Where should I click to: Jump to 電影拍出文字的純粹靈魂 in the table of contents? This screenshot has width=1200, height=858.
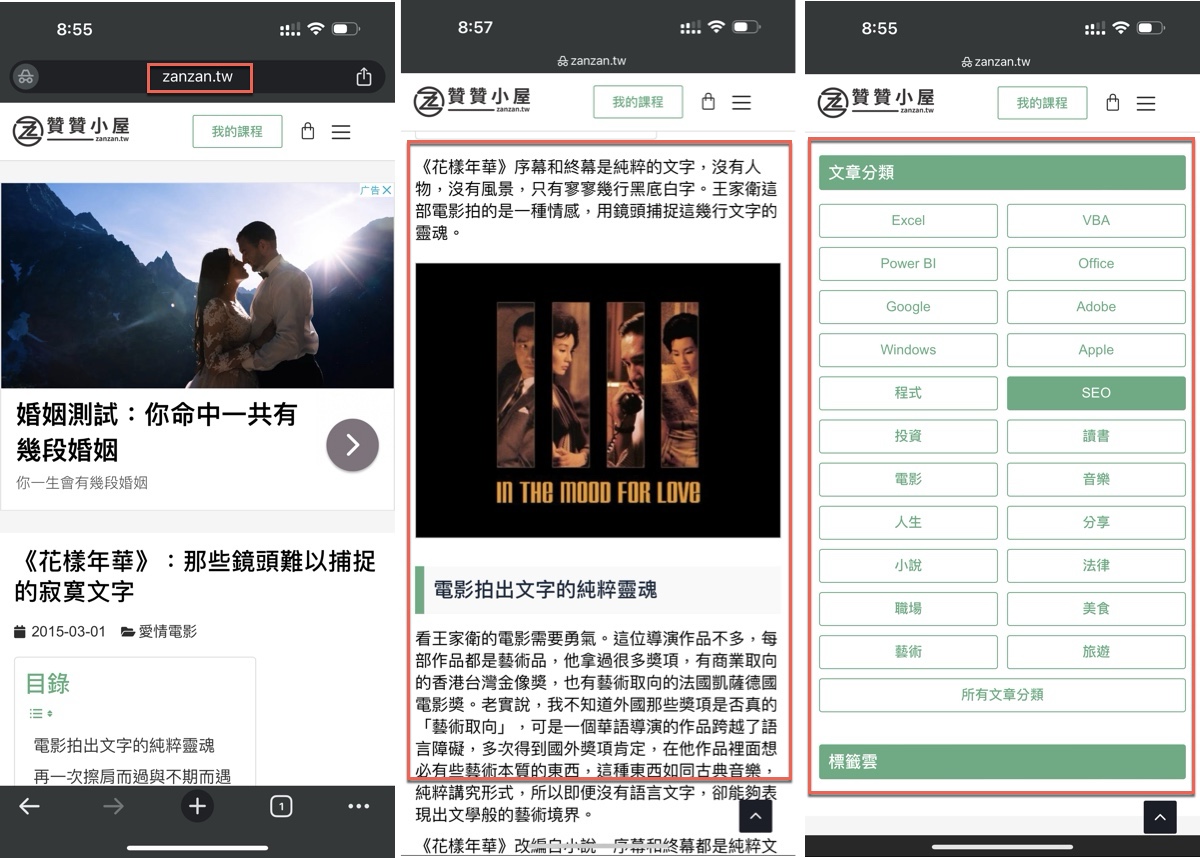click(124, 745)
